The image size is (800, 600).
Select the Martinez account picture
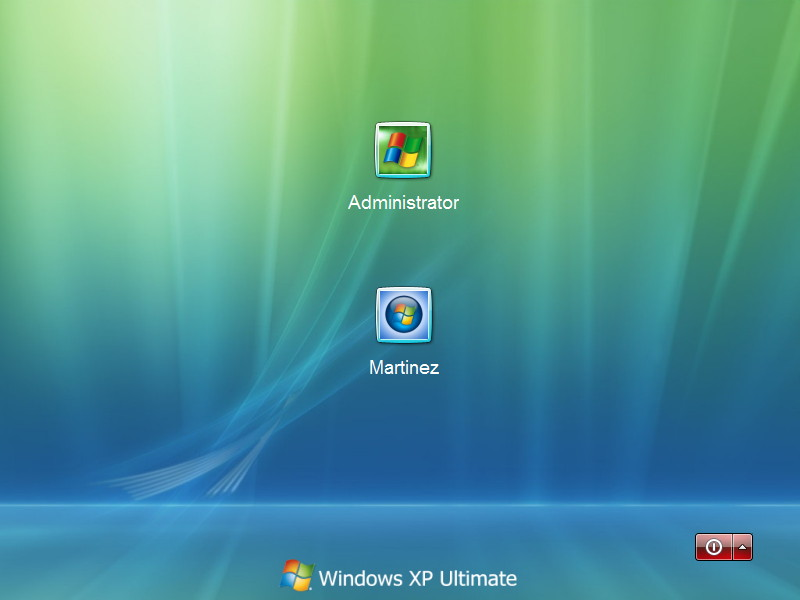tap(404, 315)
